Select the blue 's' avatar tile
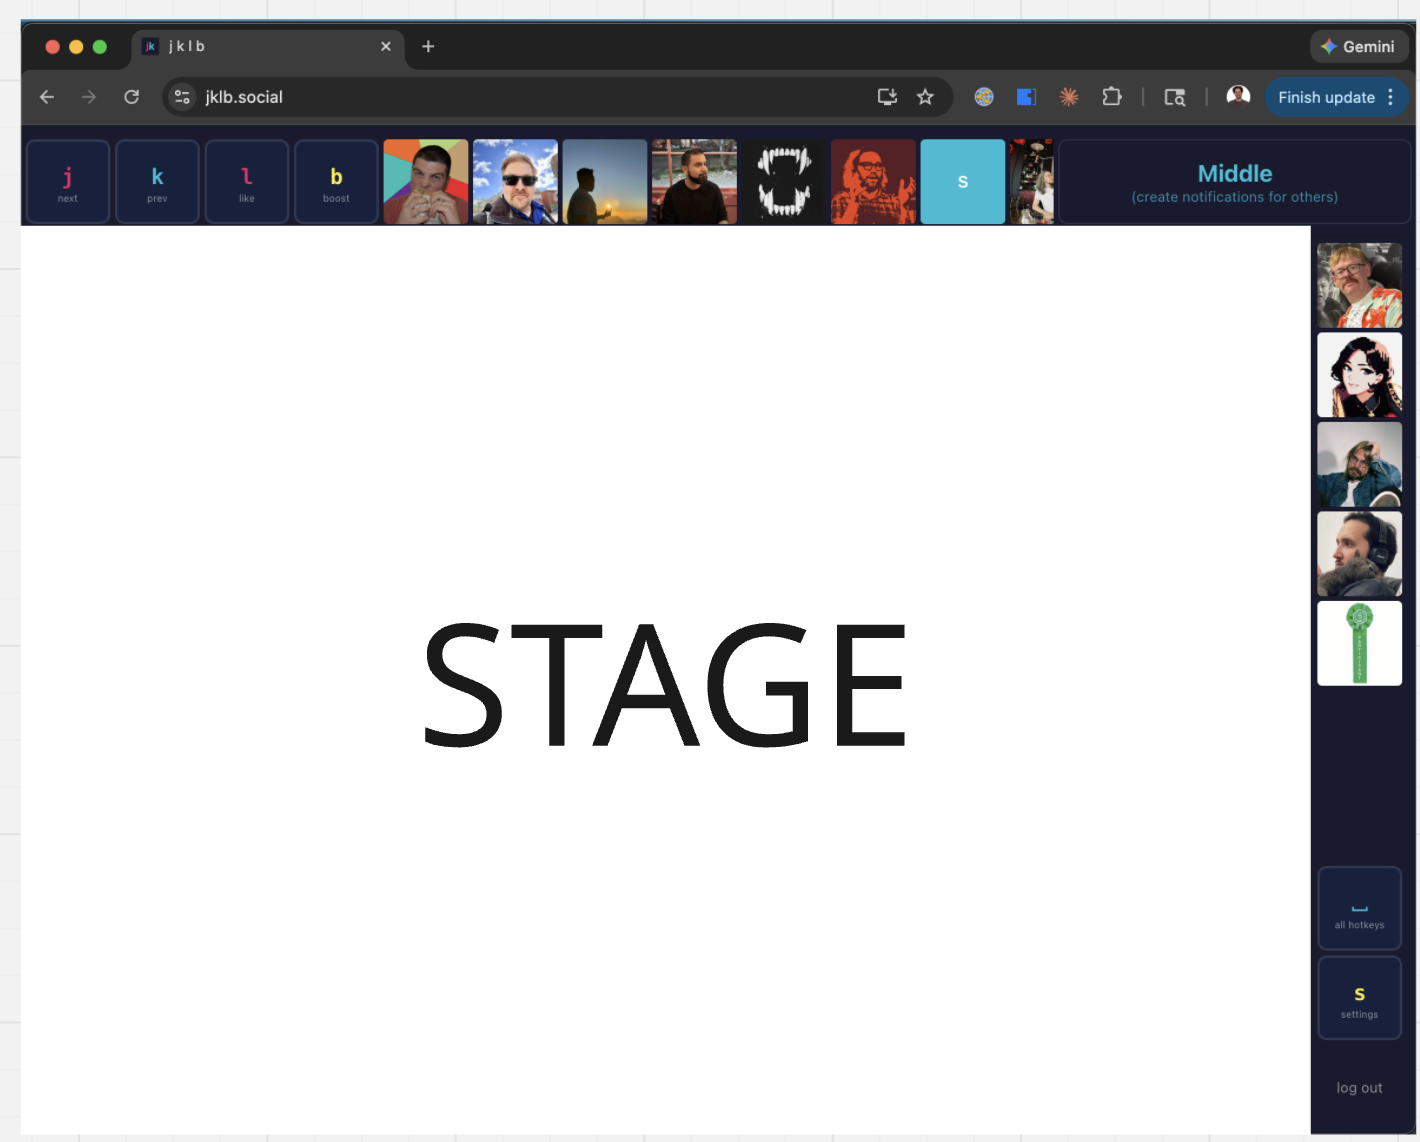1420x1142 pixels. (962, 182)
